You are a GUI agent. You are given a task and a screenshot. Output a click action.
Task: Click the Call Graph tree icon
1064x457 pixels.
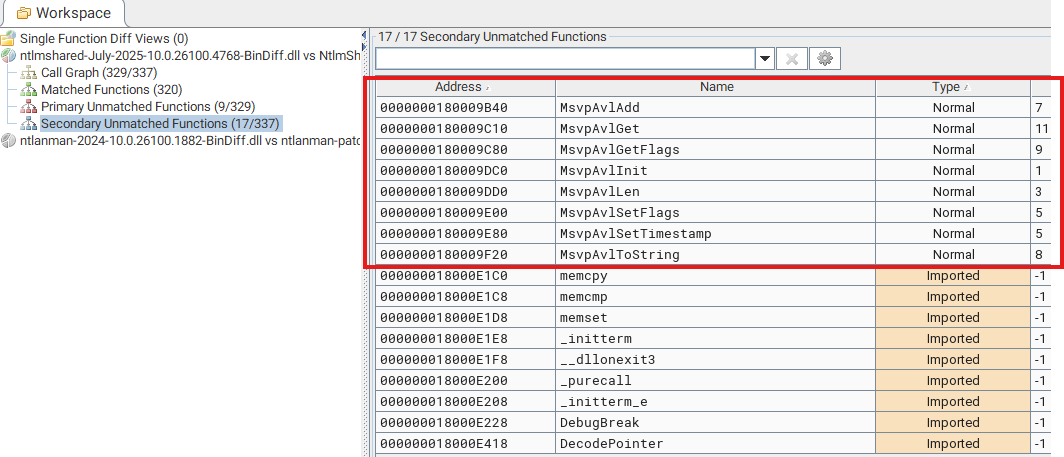pyautogui.click(x=29, y=73)
